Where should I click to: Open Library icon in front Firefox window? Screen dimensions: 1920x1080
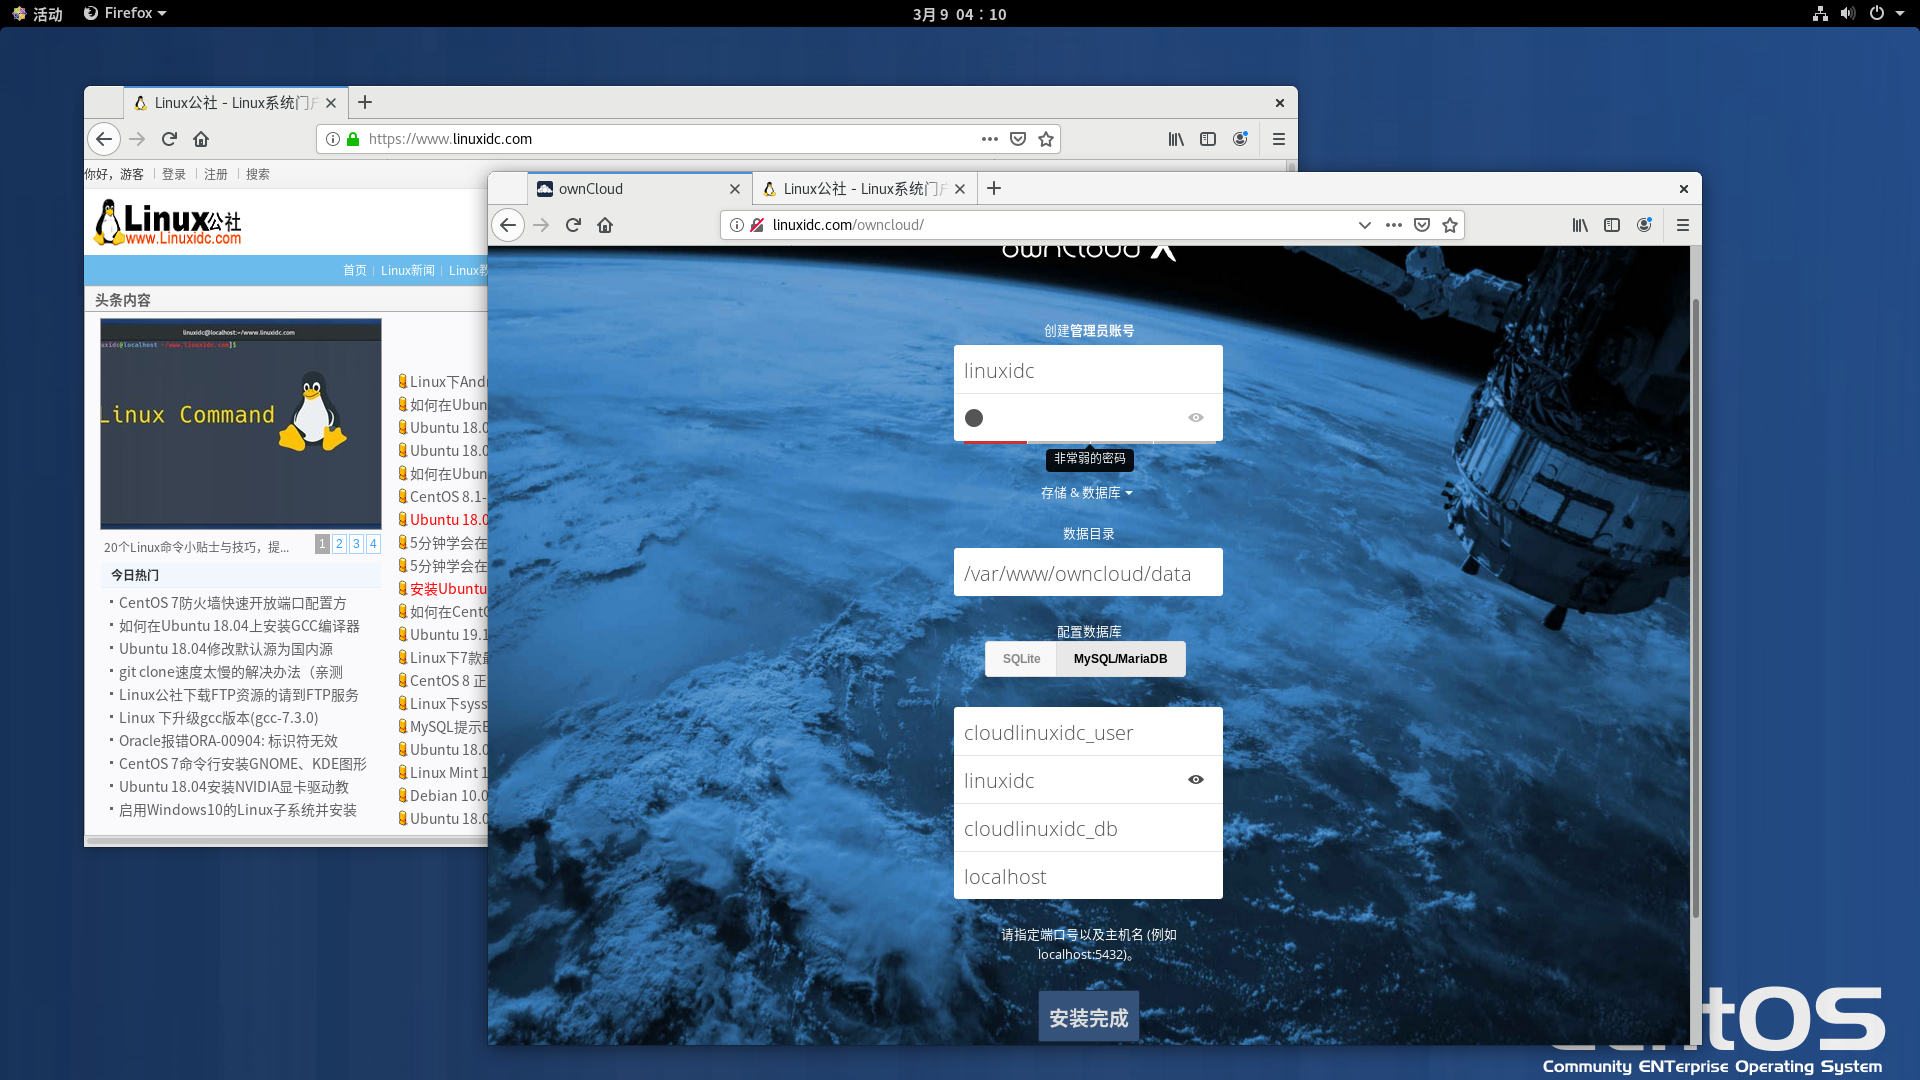click(x=1580, y=225)
